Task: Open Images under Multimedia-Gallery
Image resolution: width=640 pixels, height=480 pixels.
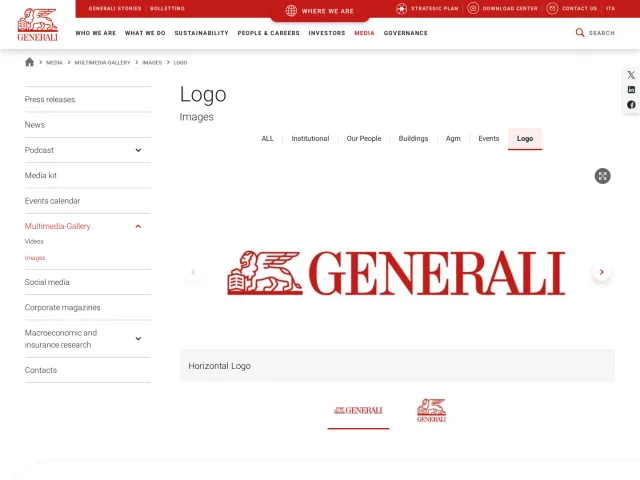Action: pyautogui.click(x=35, y=258)
